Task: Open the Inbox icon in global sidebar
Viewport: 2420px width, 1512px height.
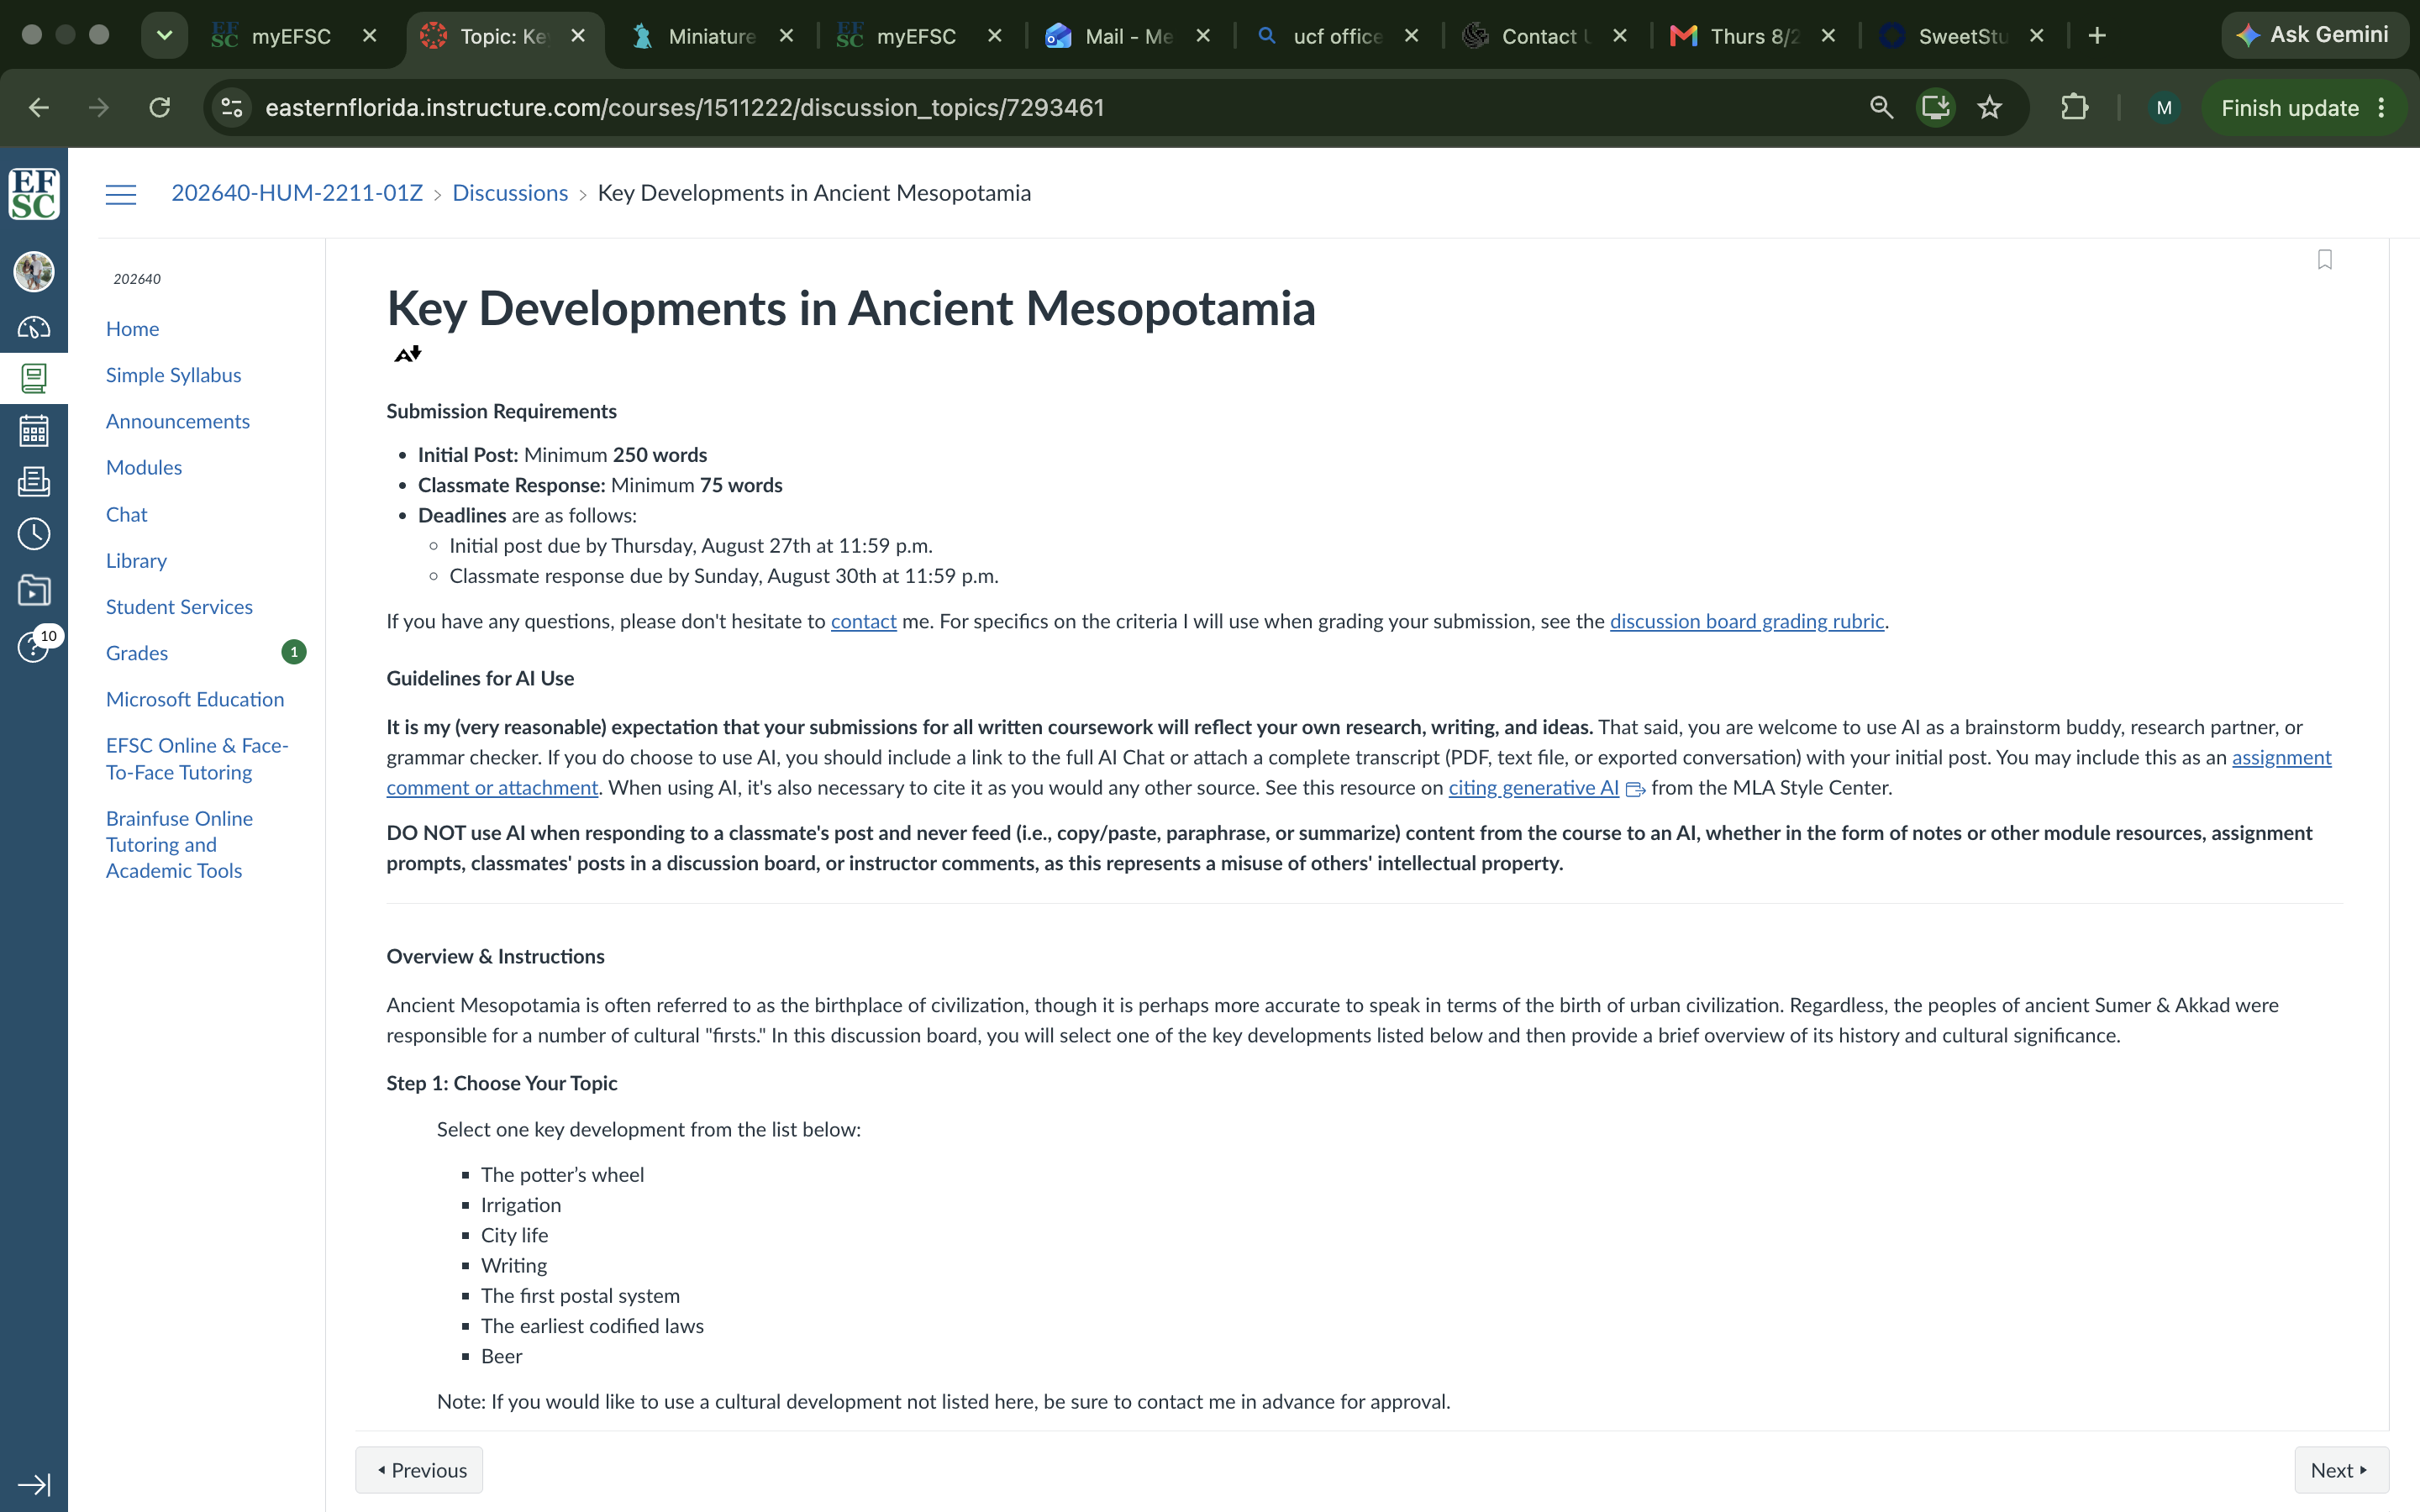Action: (34, 482)
